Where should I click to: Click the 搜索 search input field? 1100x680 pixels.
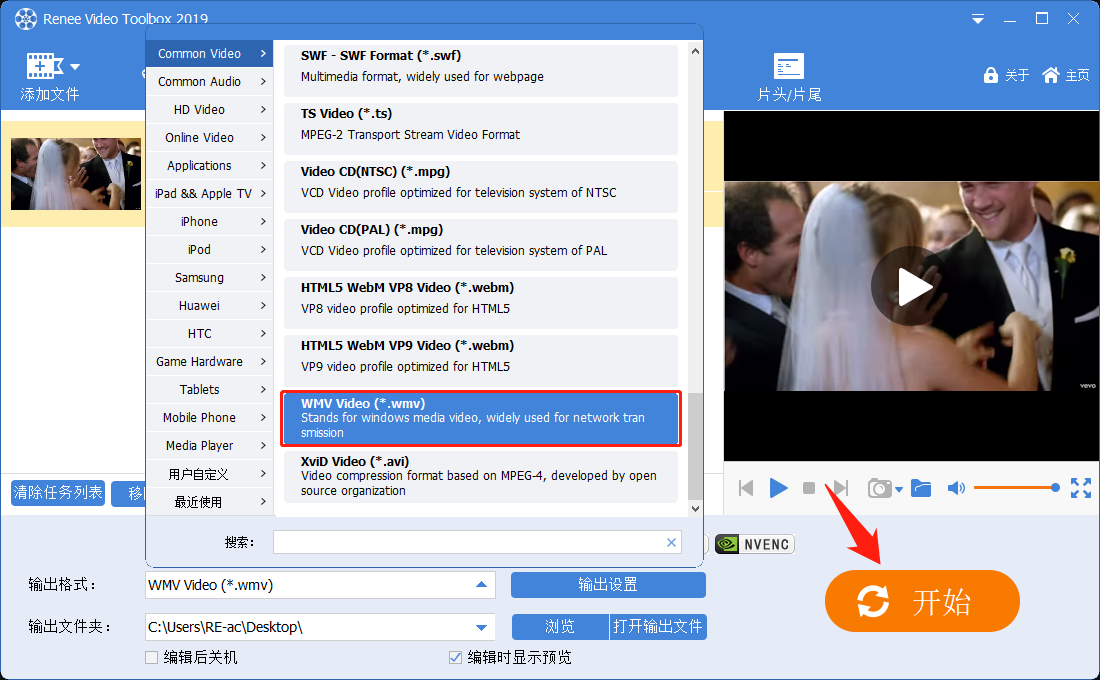coord(477,542)
